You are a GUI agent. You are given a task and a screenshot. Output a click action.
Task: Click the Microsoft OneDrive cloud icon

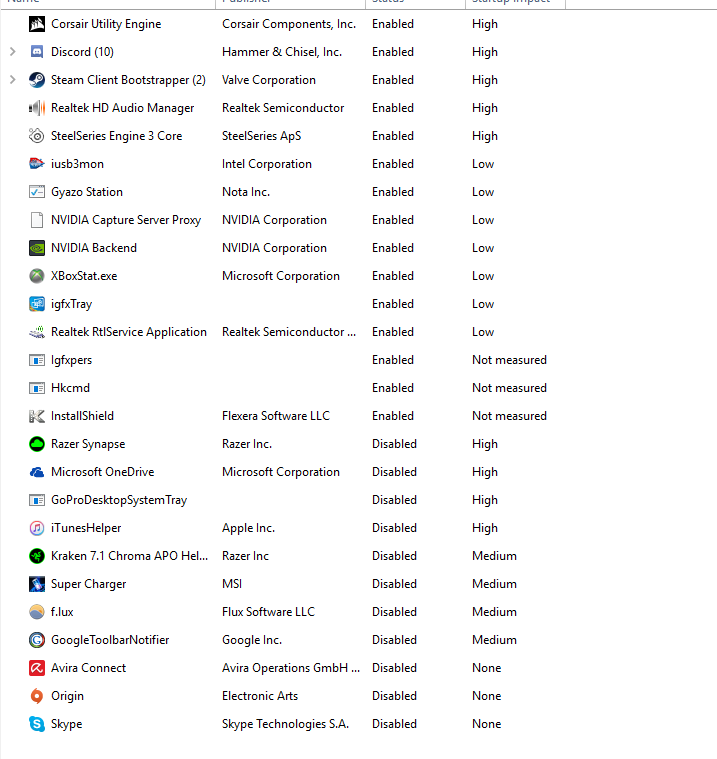click(x=37, y=472)
